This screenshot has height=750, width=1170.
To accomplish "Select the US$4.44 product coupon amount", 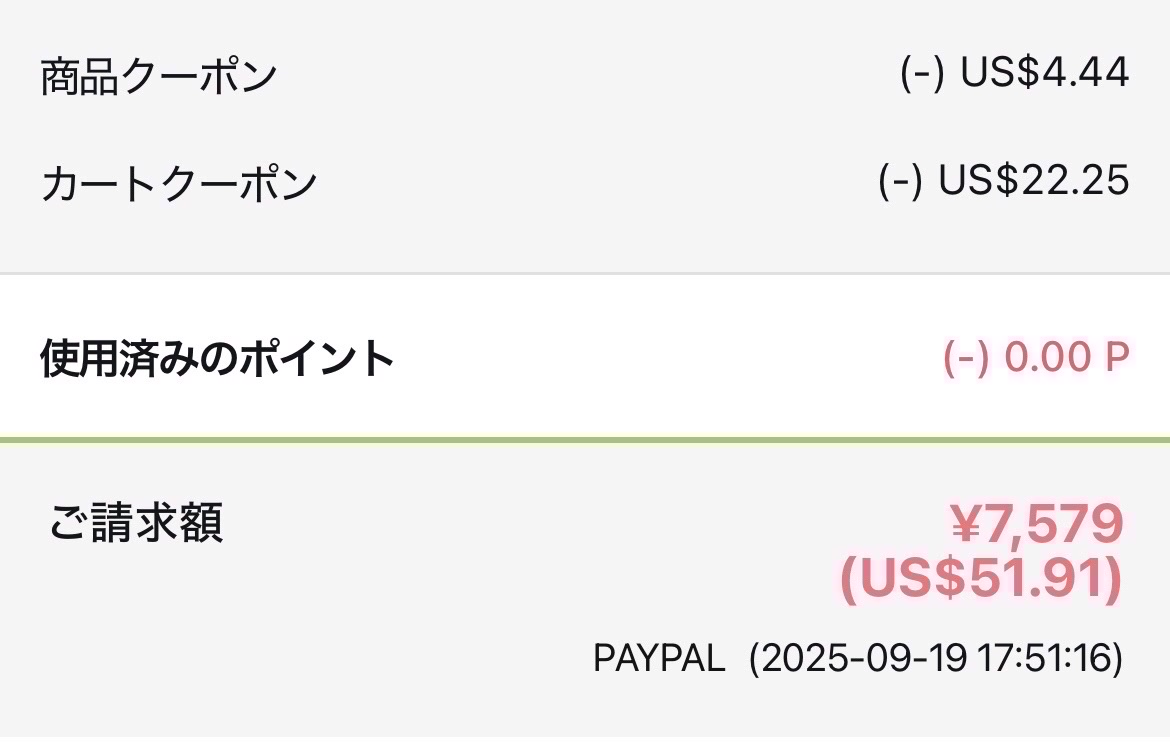I will [1045, 73].
